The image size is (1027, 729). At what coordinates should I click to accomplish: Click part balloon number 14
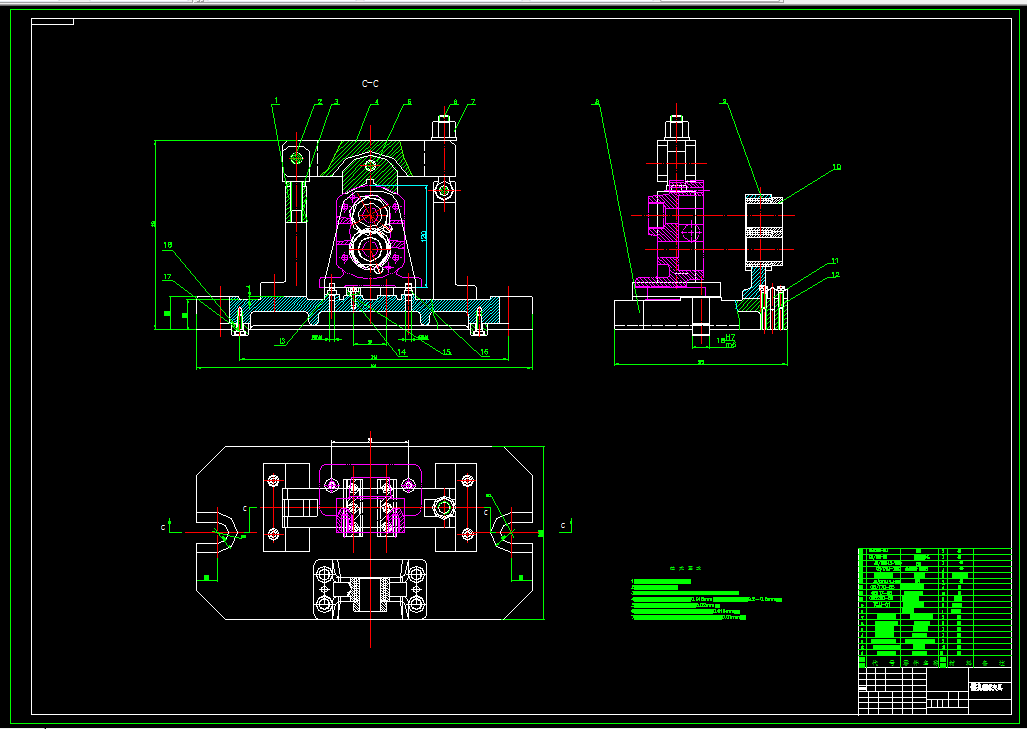click(x=402, y=352)
